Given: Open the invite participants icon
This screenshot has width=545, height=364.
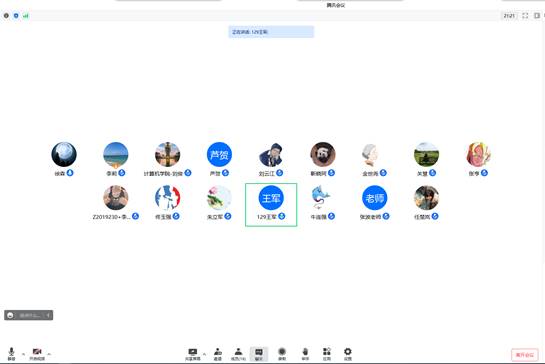Looking at the screenshot, I should tap(218, 354).
